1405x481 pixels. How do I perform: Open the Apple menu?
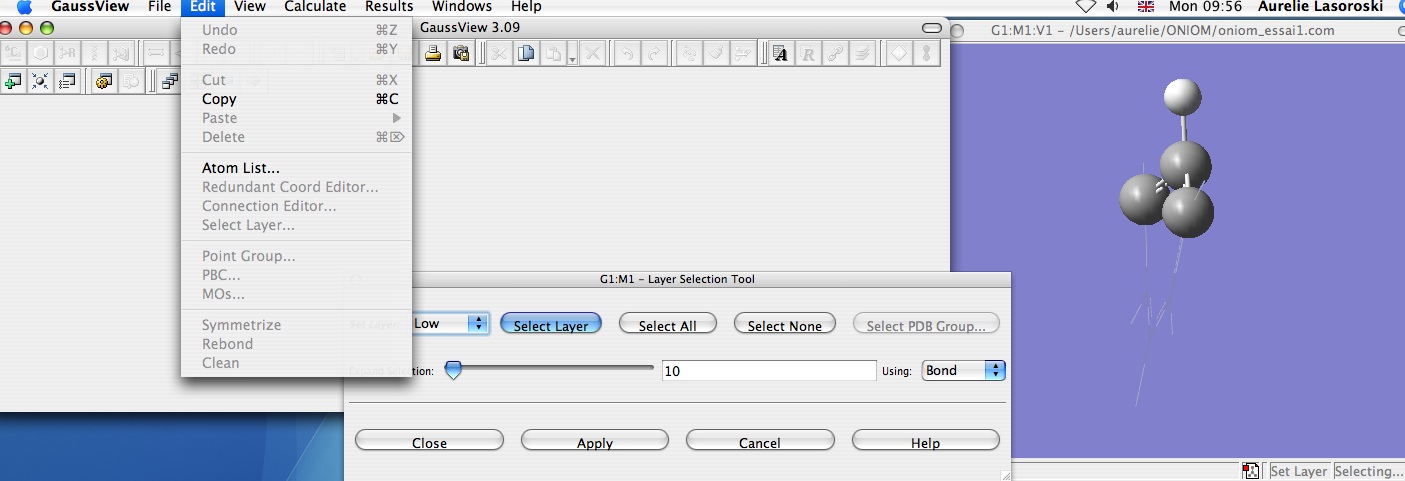[24, 6]
